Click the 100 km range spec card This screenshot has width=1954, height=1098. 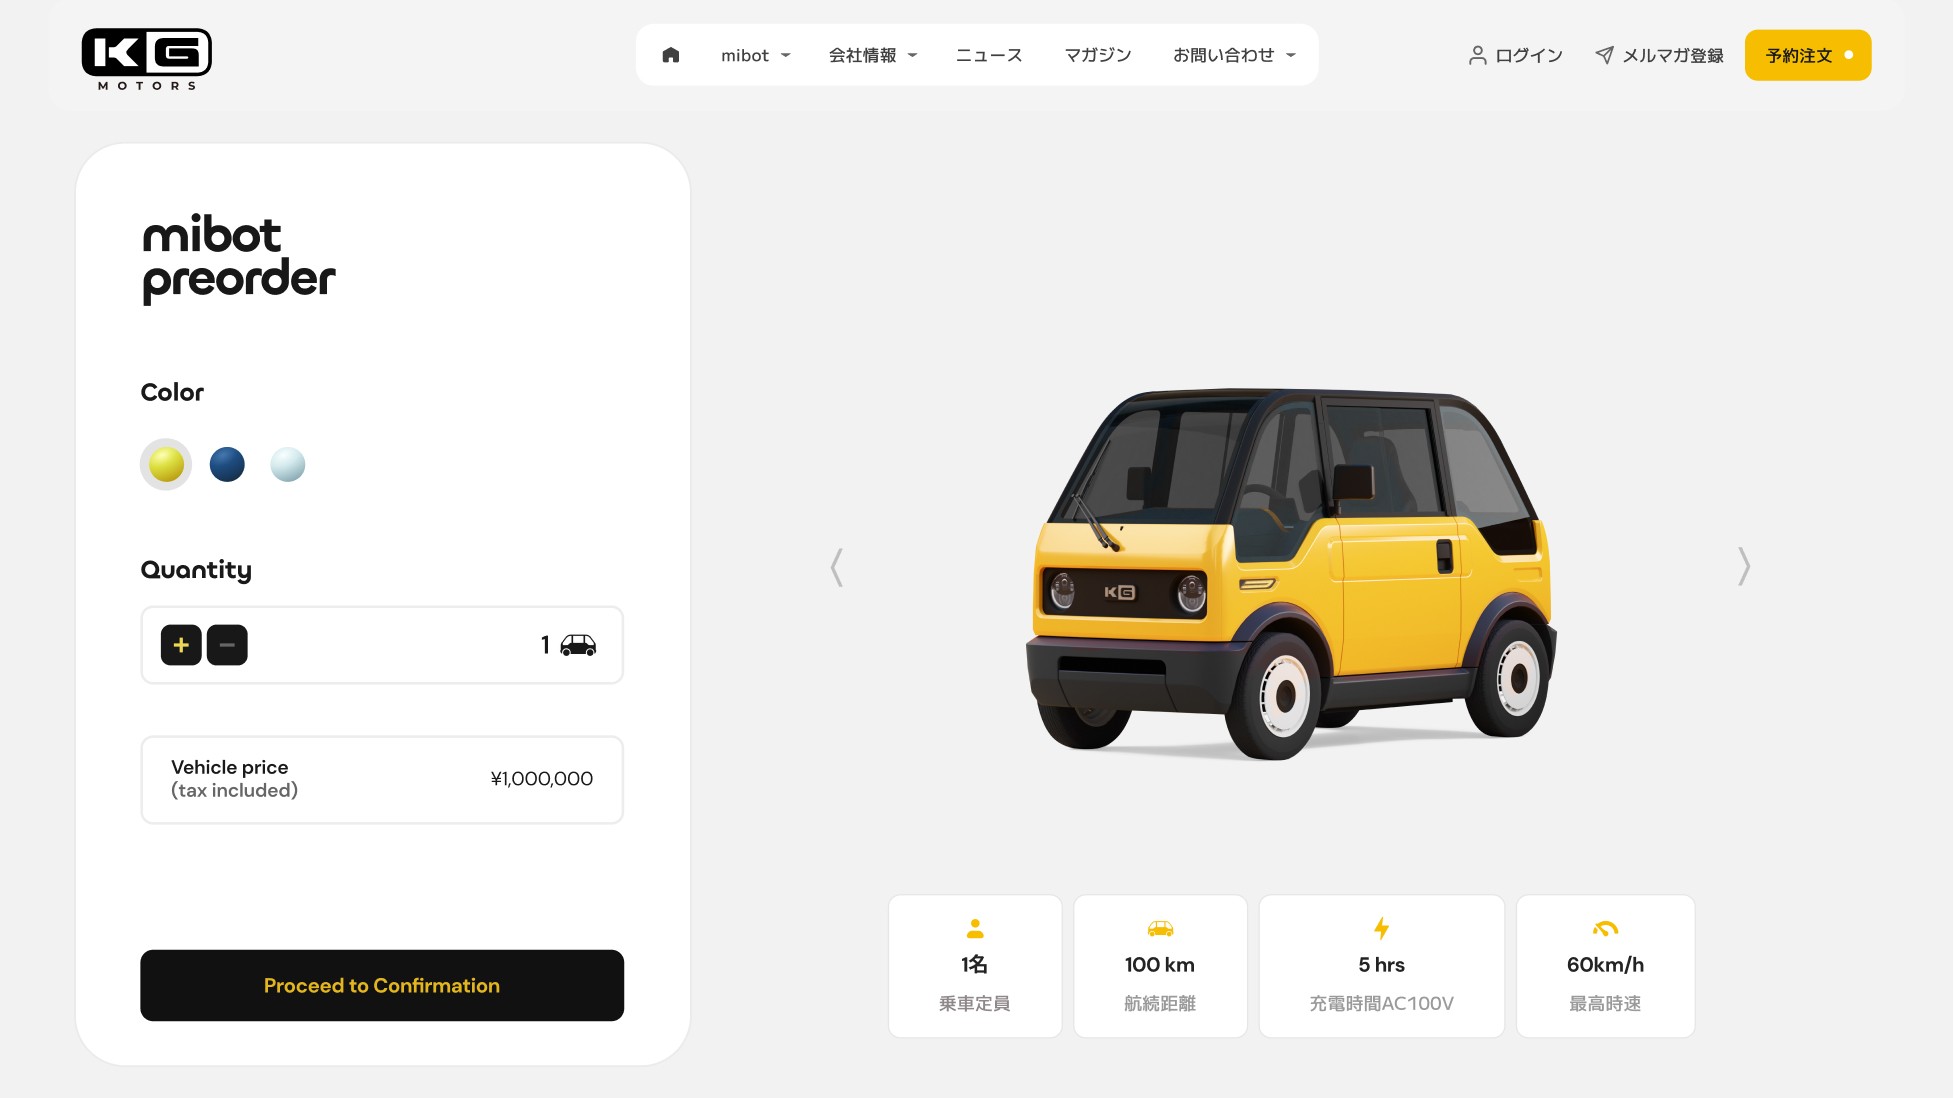tap(1160, 966)
